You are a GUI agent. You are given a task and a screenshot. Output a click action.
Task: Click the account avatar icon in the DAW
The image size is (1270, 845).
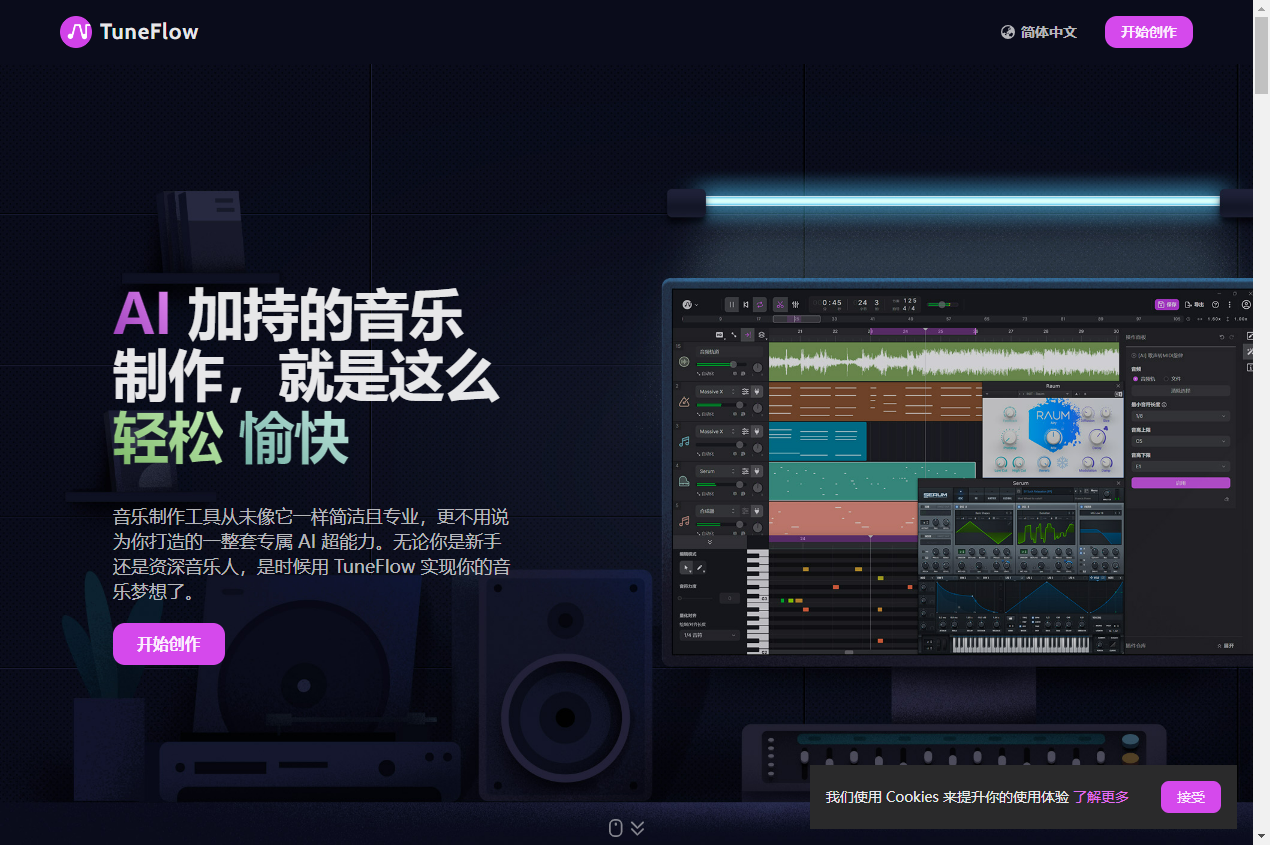[1246, 304]
